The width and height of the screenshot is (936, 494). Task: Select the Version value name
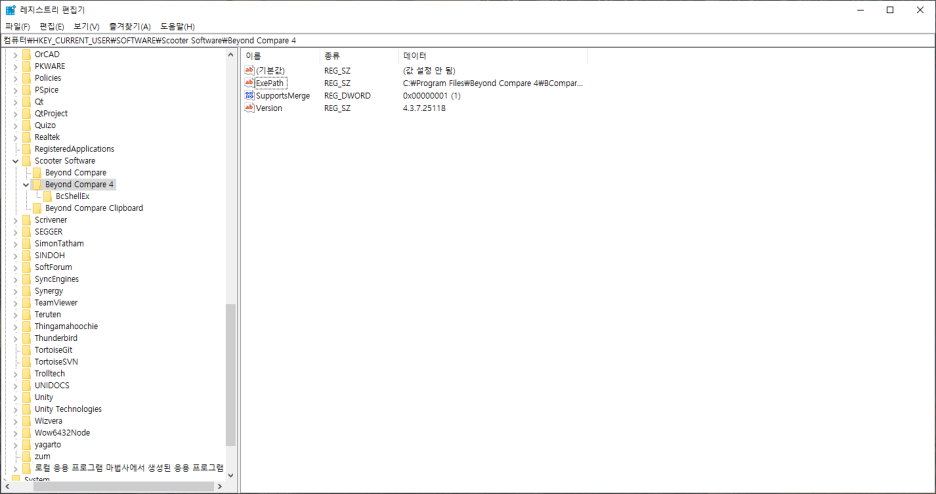click(x=269, y=108)
